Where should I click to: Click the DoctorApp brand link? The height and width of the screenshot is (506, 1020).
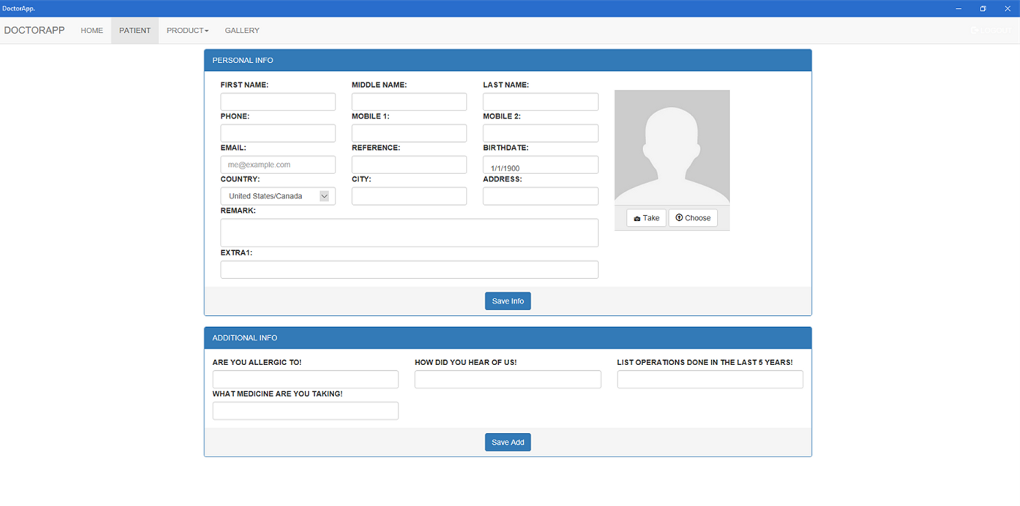[x=34, y=31]
